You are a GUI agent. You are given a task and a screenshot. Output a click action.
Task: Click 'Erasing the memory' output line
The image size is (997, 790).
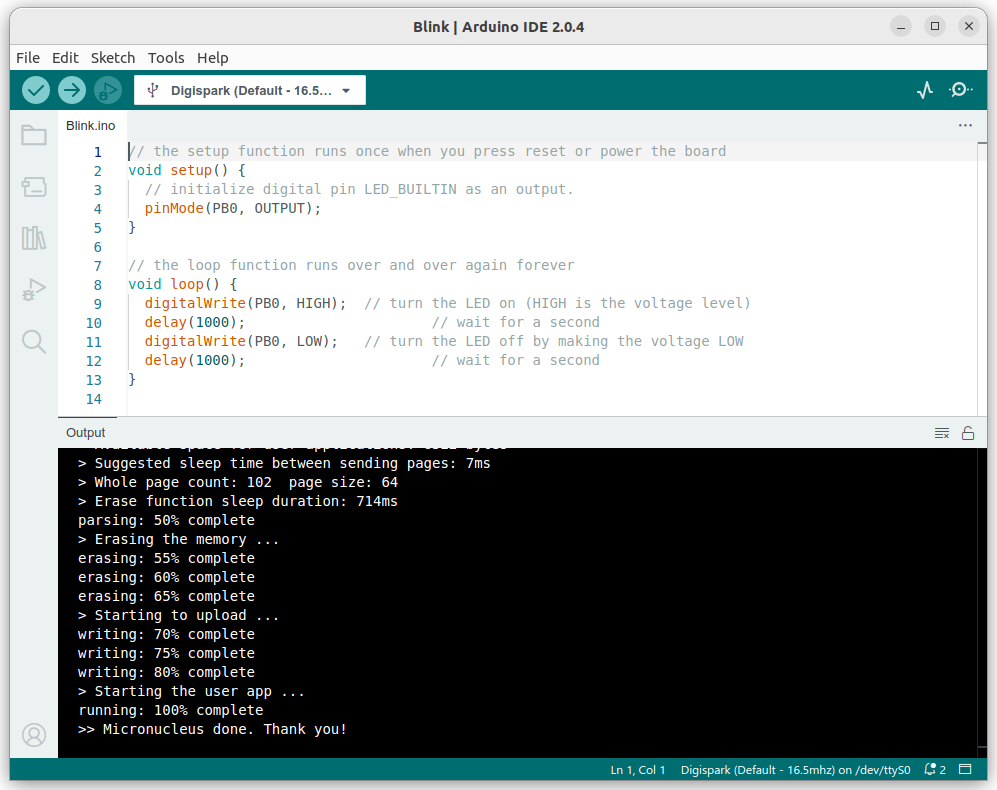click(x=178, y=539)
